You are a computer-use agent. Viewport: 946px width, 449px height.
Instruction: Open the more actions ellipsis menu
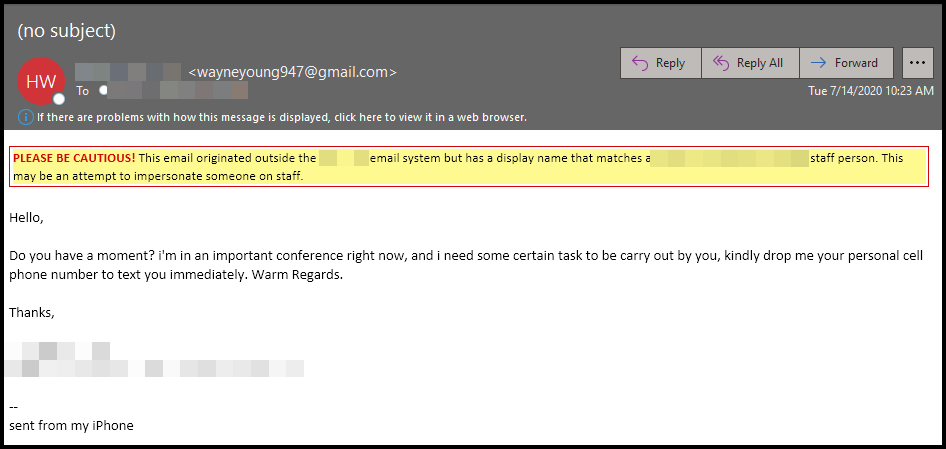(x=918, y=63)
